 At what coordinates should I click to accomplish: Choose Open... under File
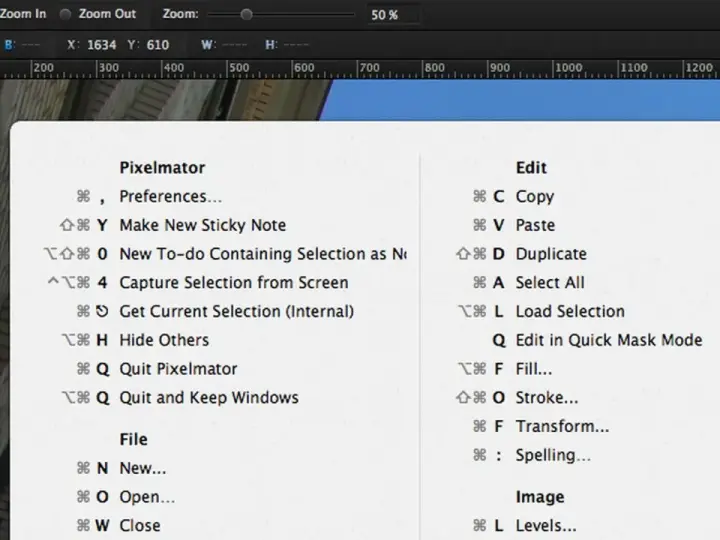(147, 497)
